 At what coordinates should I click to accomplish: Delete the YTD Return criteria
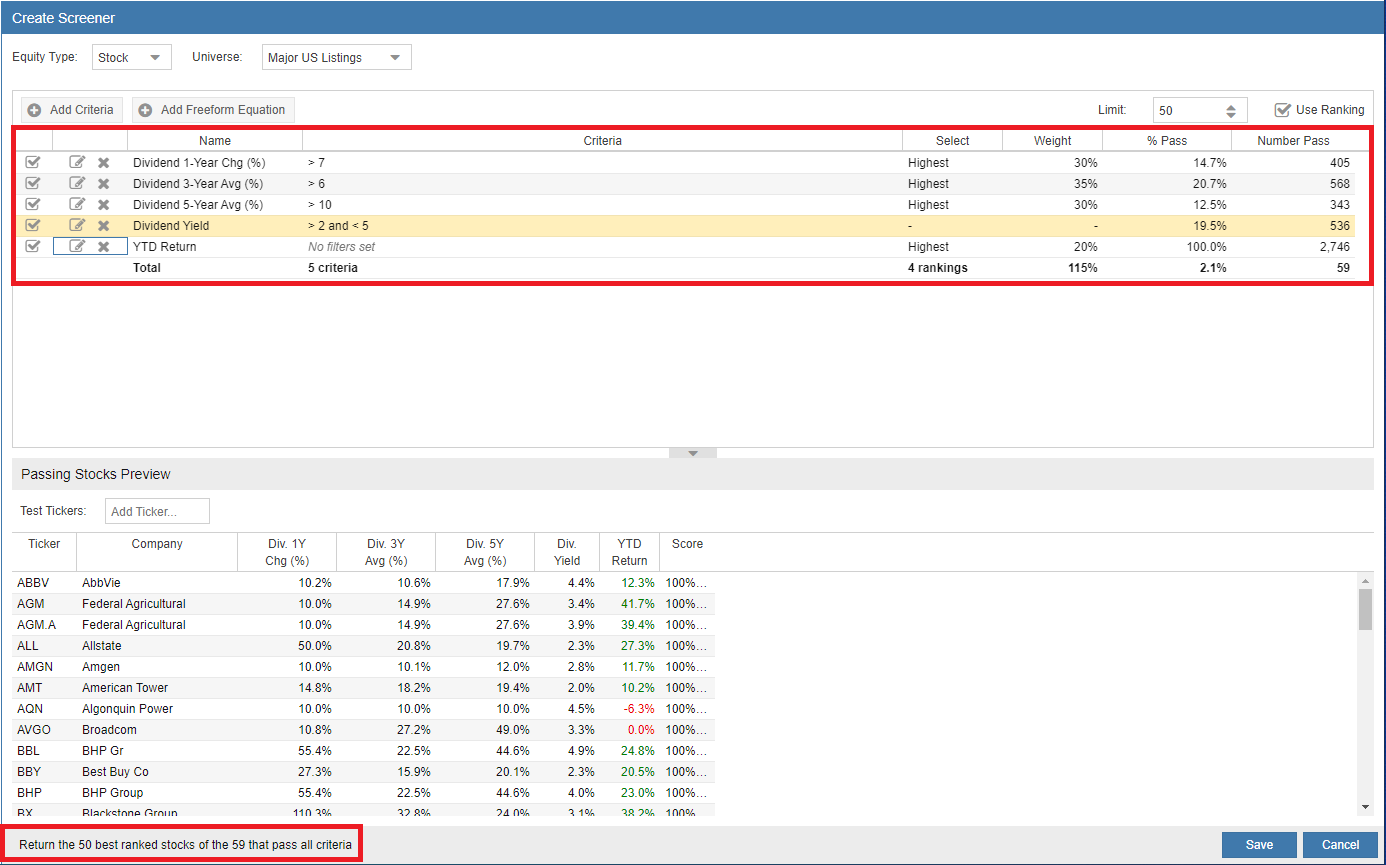103,247
